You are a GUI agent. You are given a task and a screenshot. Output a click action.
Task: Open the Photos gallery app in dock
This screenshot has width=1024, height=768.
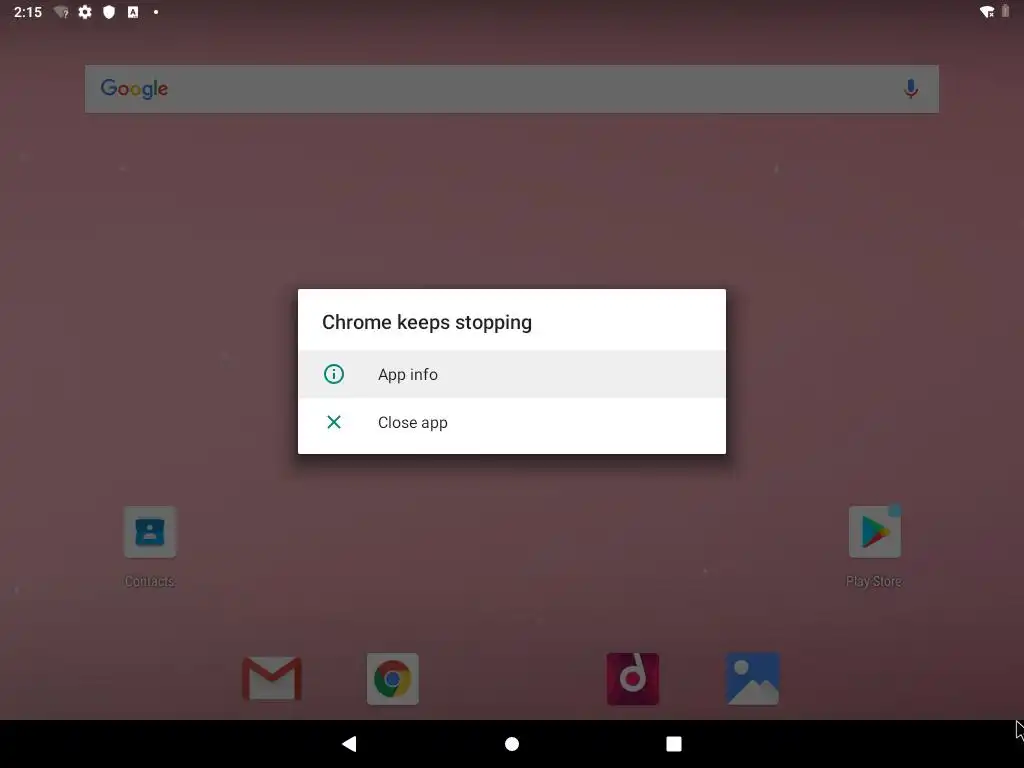click(x=753, y=679)
